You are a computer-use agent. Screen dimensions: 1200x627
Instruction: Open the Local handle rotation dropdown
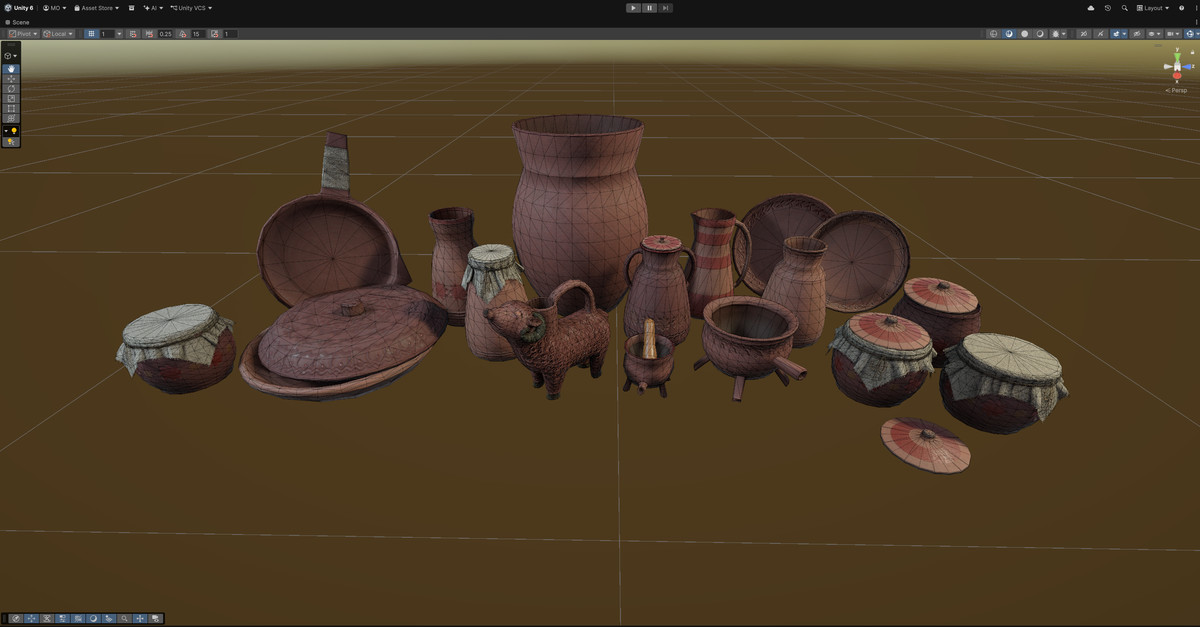[58, 34]
